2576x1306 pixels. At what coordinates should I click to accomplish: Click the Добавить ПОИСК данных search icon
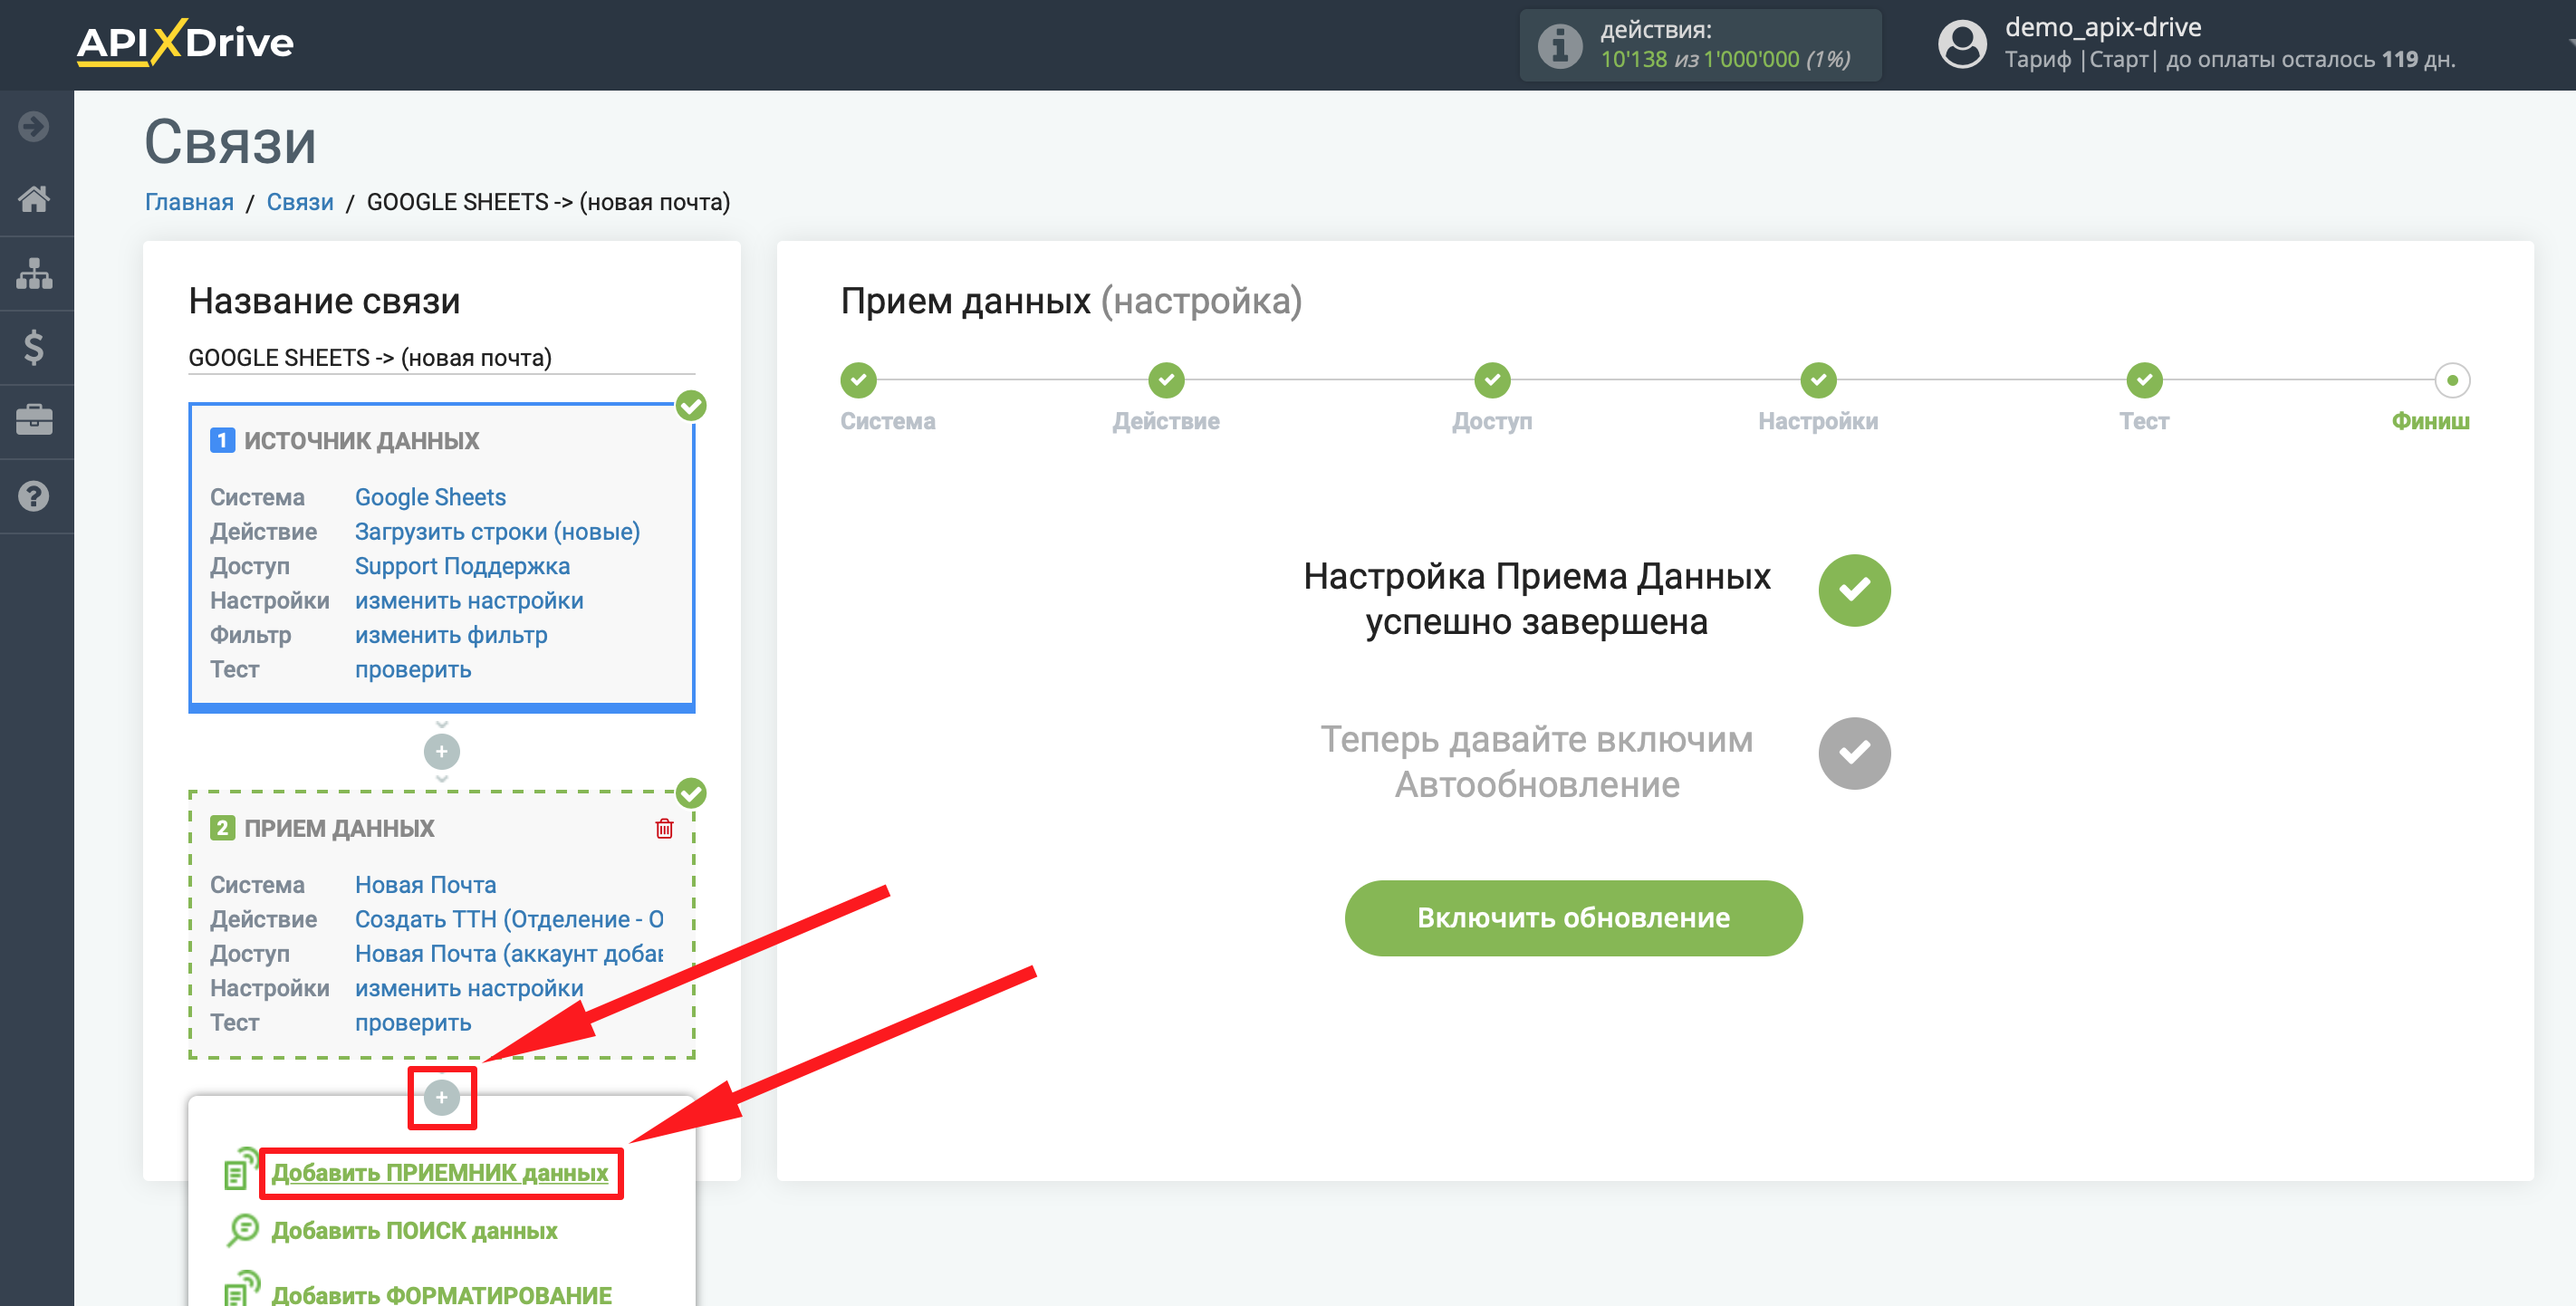click(242, 1230)
